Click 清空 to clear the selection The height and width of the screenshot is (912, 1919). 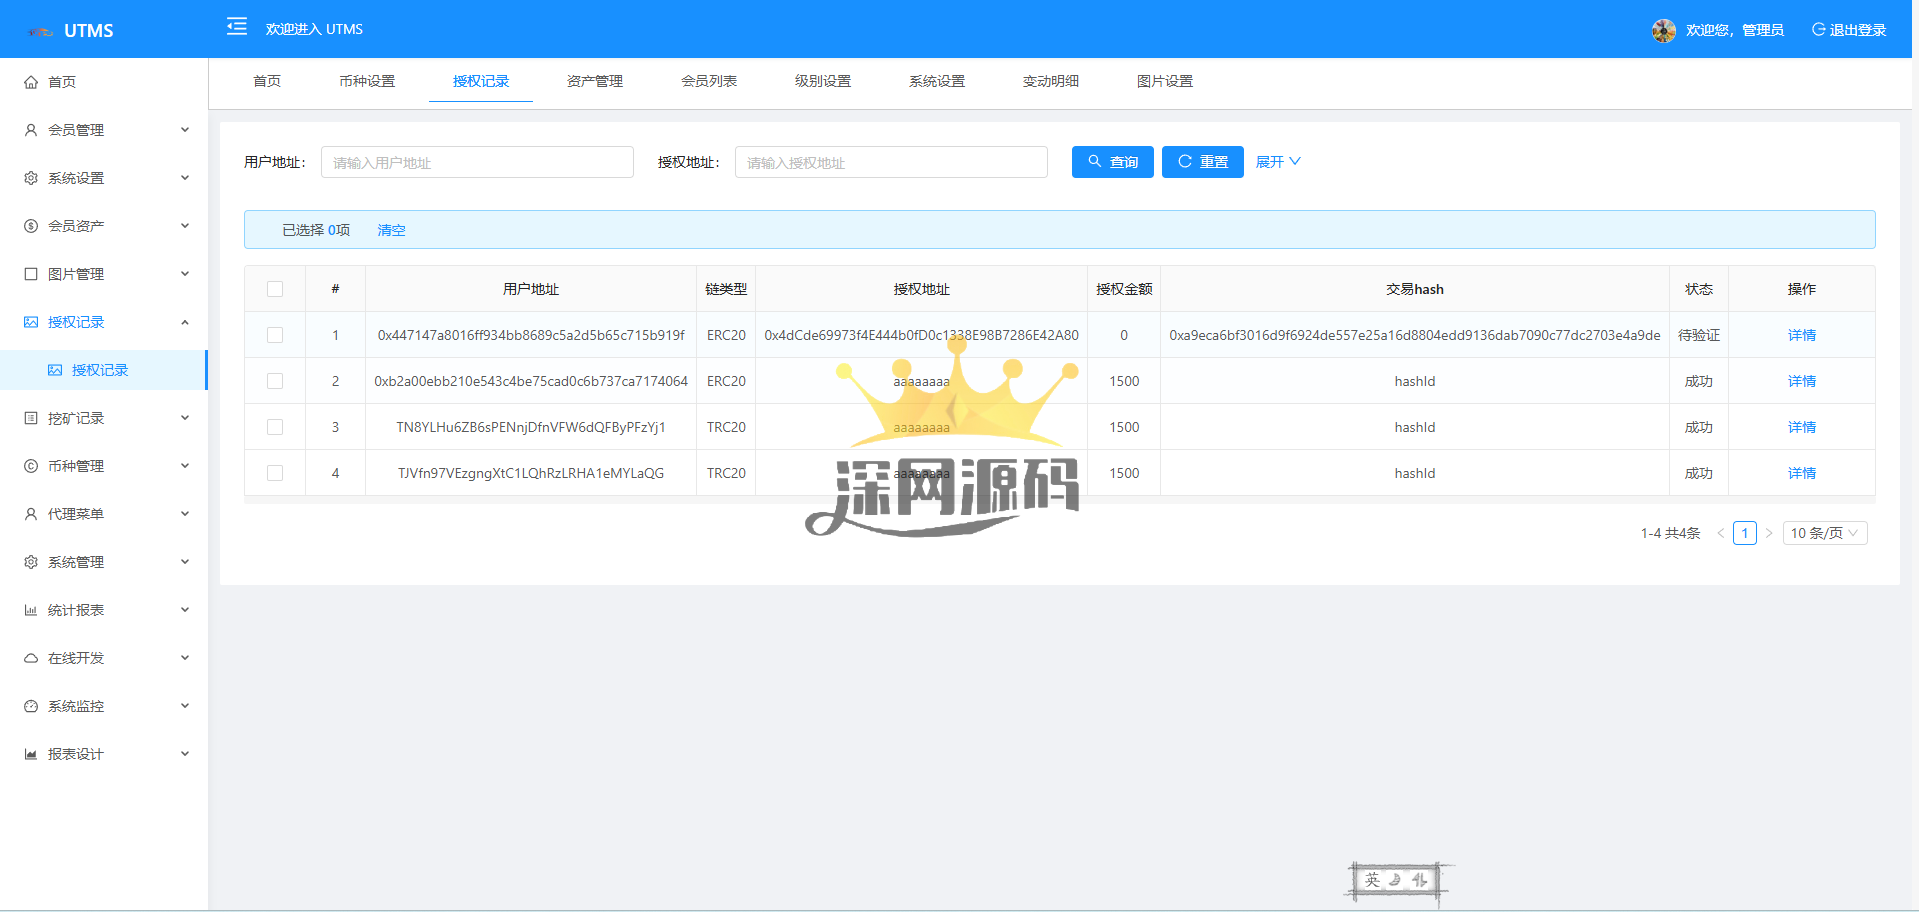click(391, 230)
